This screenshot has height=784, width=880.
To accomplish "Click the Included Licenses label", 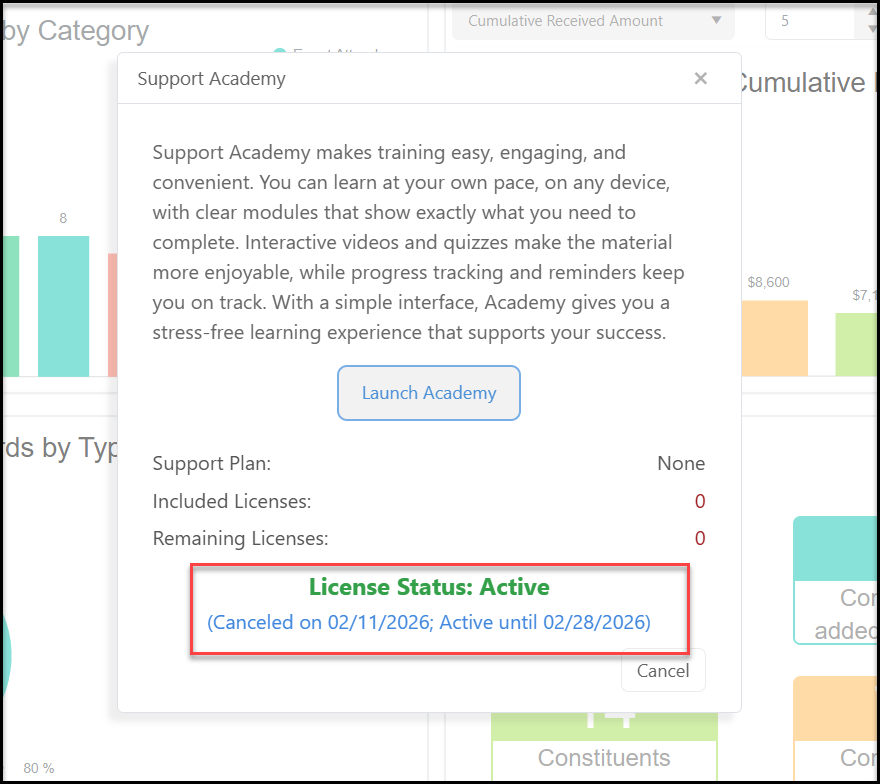I will [x=232, y=501].
